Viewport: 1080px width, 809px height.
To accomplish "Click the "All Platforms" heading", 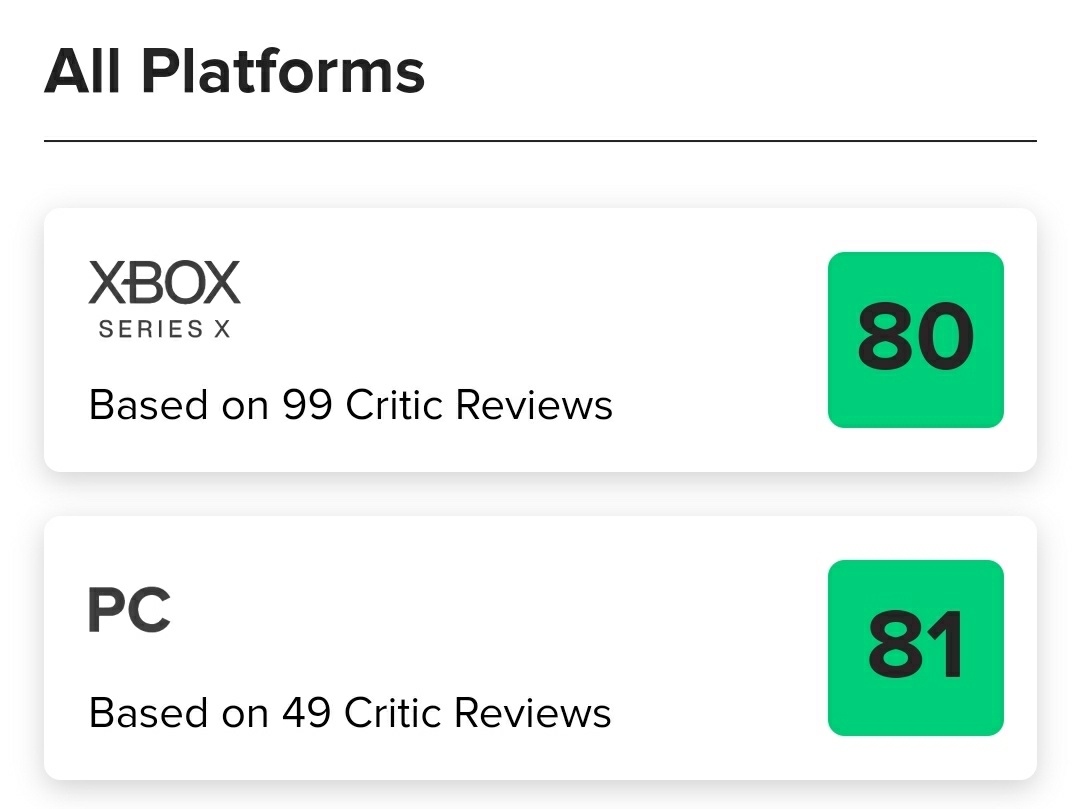I will pos(235,72).
